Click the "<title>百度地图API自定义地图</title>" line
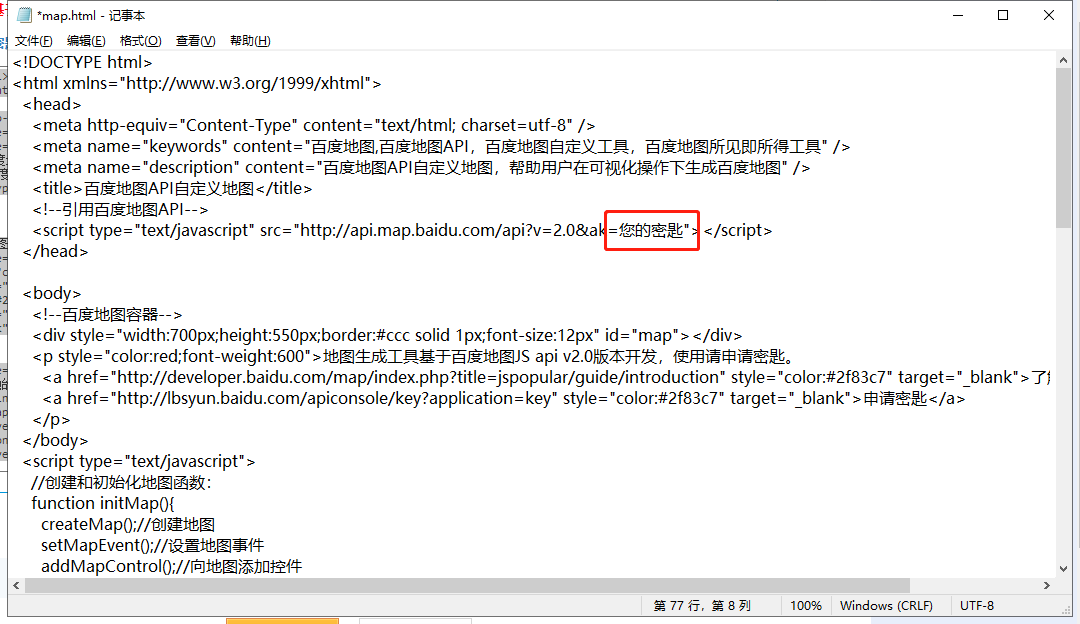This screenshot has width=1080, height=624. [x=172, y=188]
